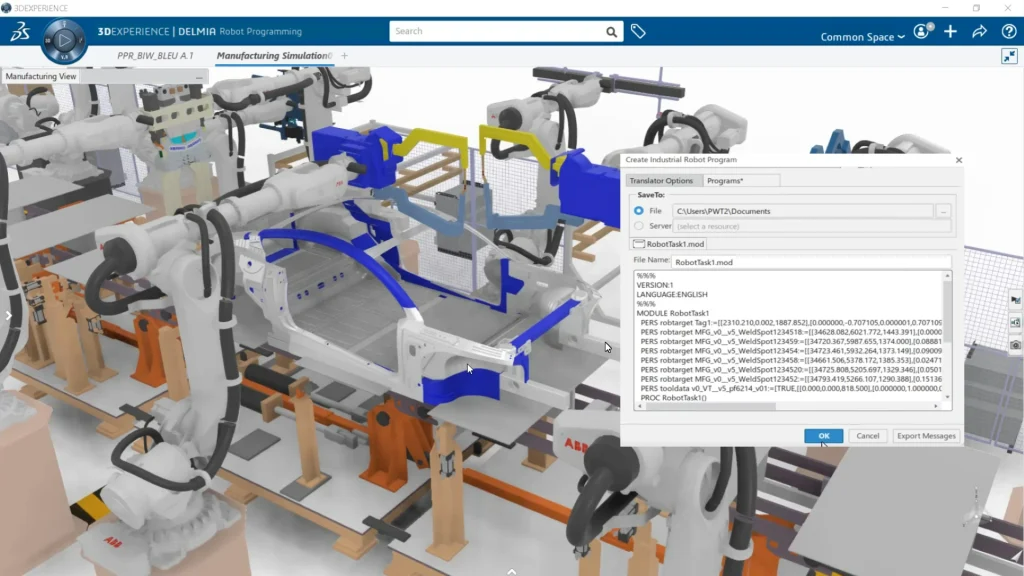Image resolution: width=1024 pixels, height=576 pixels.
Task: Click the plus add icon in top bar
Action: click(950, 32)
